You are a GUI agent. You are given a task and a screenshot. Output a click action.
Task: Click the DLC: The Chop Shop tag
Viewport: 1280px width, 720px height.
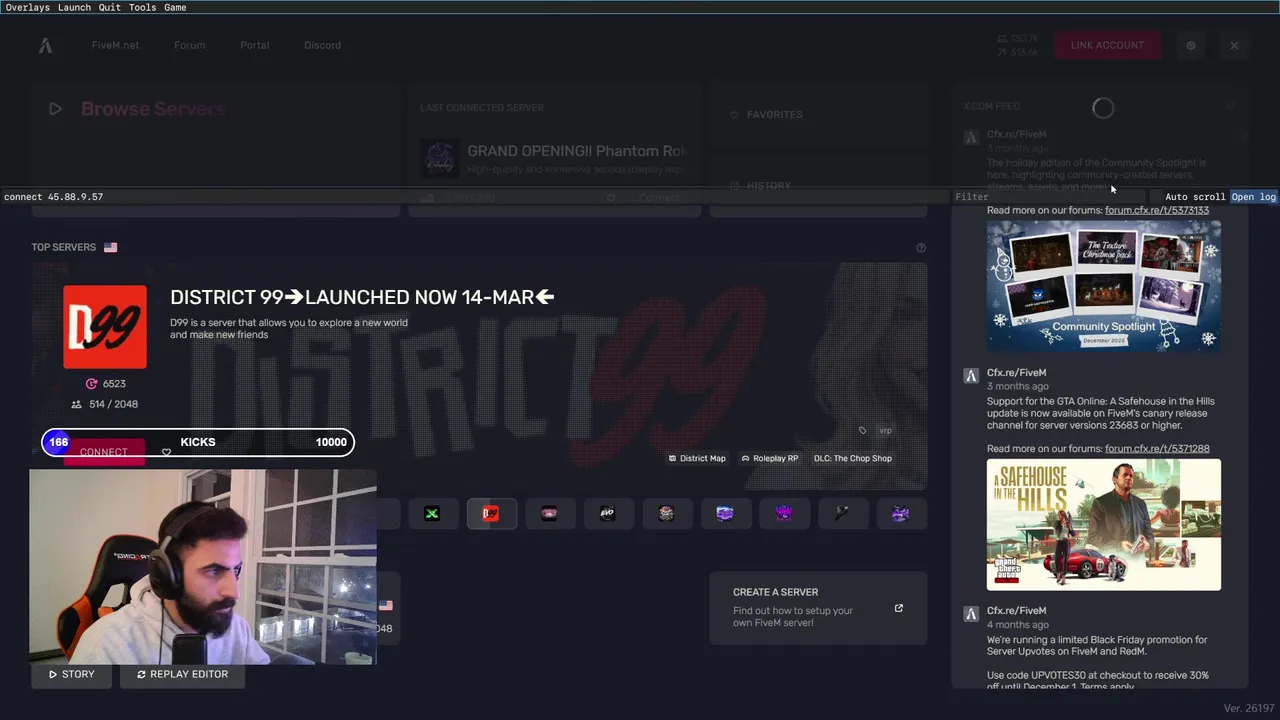(853, 458)
